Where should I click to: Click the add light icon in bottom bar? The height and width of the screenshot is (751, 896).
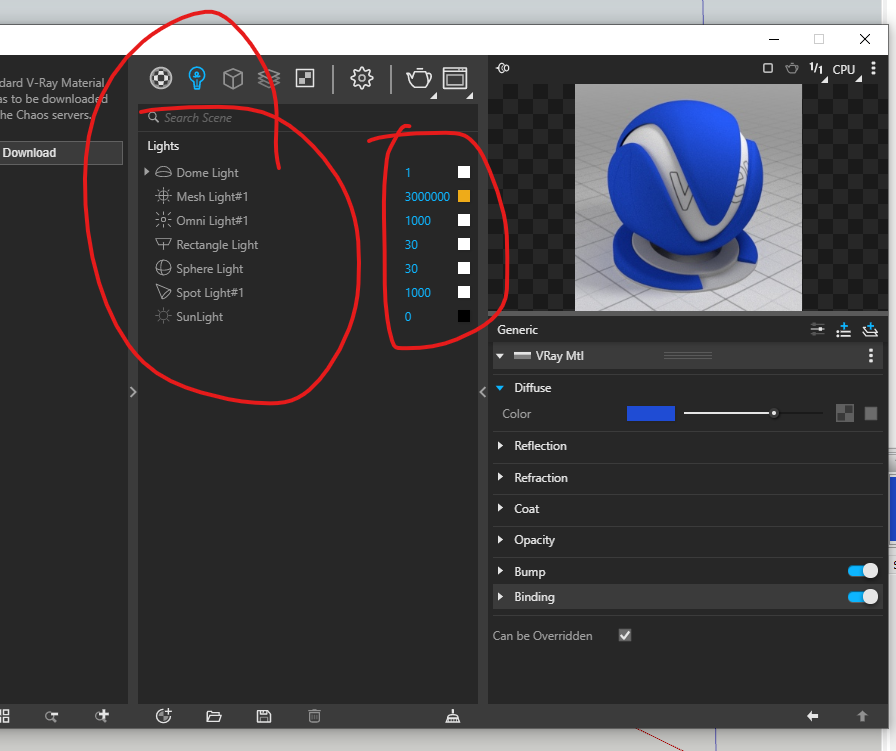click(164, 716)
